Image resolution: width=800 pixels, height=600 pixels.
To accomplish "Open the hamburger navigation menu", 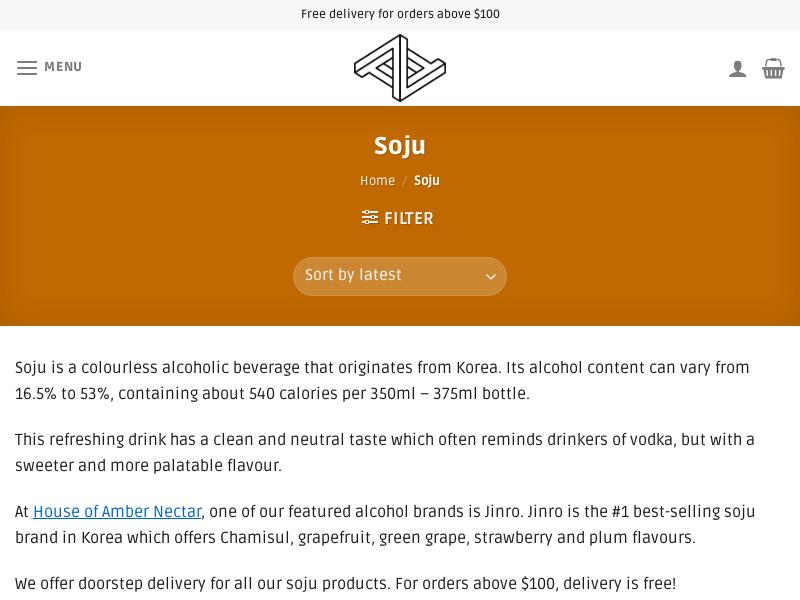I will [27, 67].
